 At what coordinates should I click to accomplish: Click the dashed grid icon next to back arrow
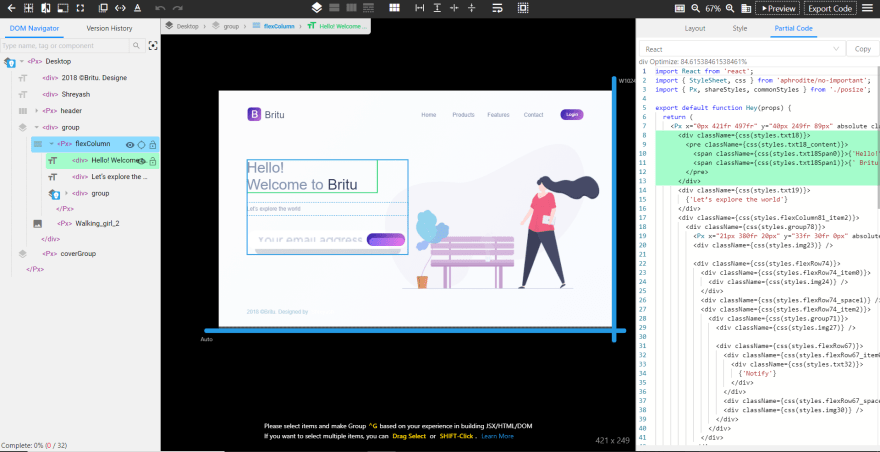coord(29,8)
